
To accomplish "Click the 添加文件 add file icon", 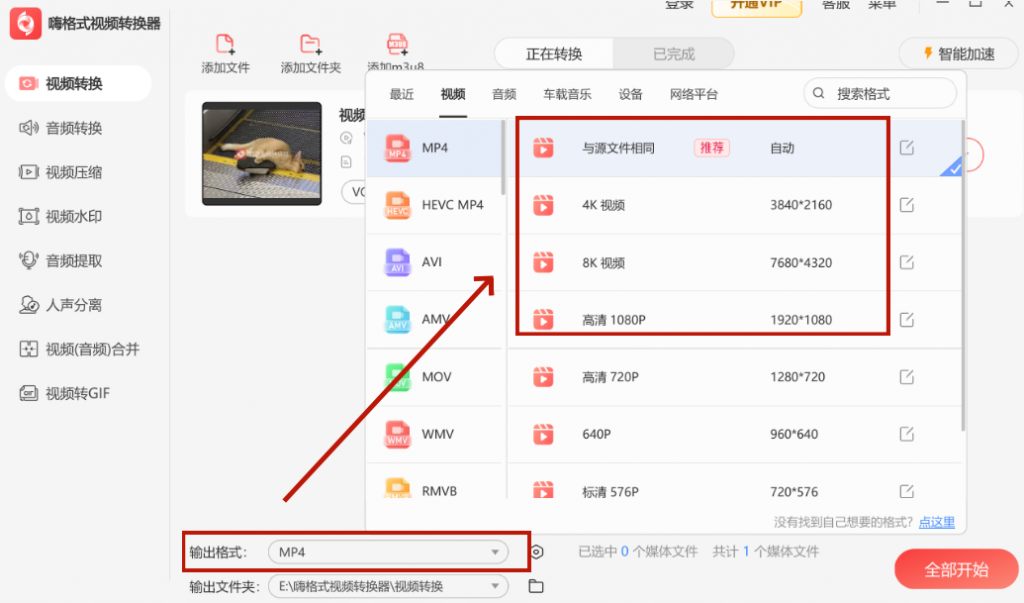I will click(x=225, y=46).
